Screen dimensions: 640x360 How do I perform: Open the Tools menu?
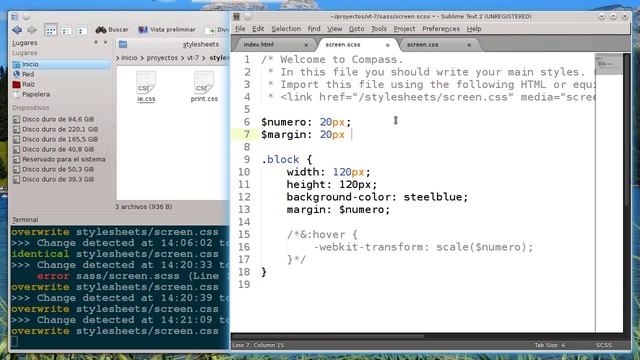click(x=378, y=29)
